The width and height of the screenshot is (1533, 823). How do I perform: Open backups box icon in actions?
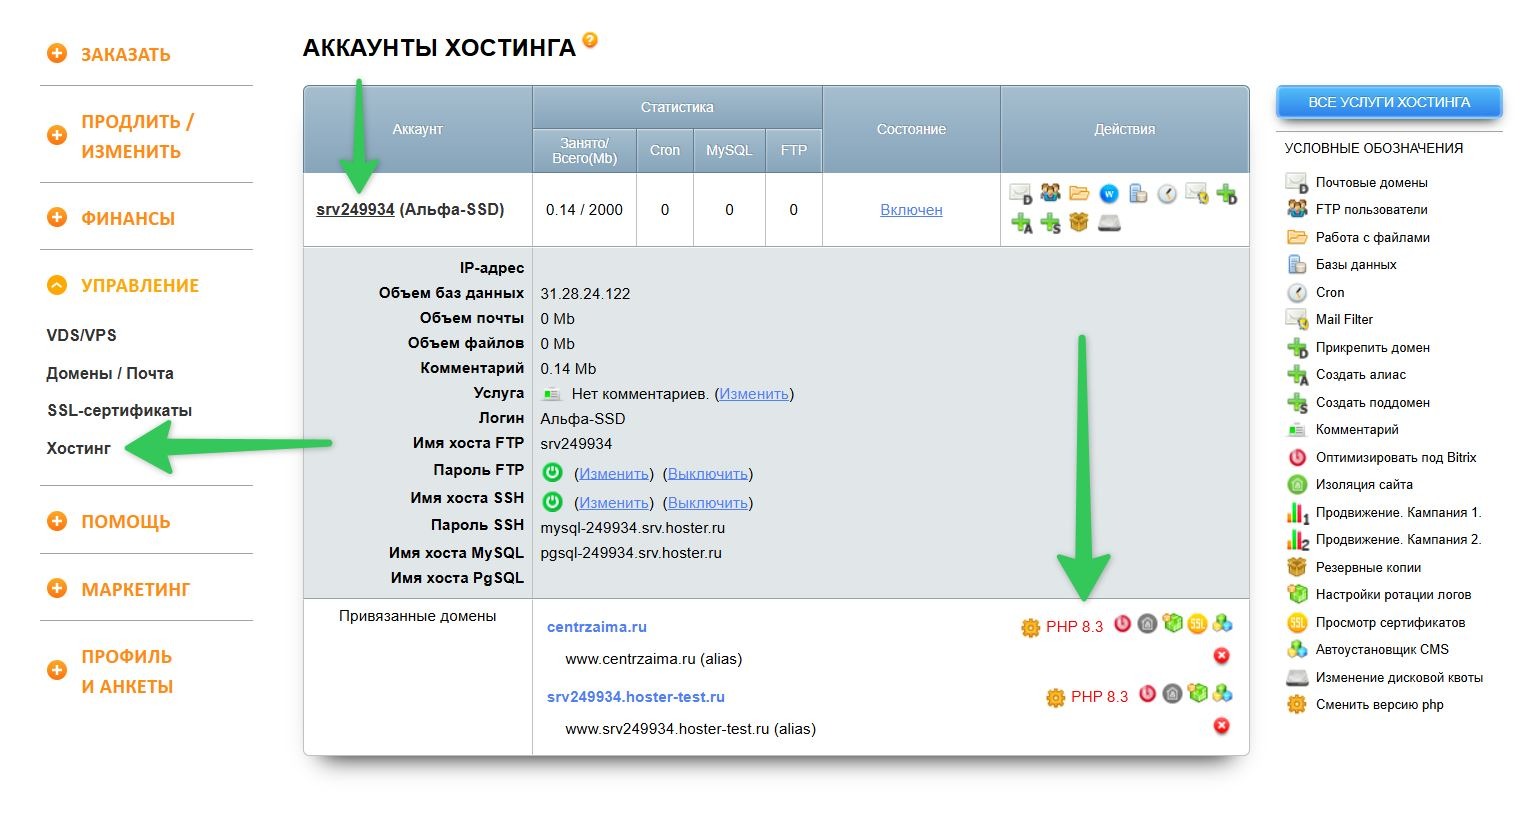click(x=1078, y=222)
